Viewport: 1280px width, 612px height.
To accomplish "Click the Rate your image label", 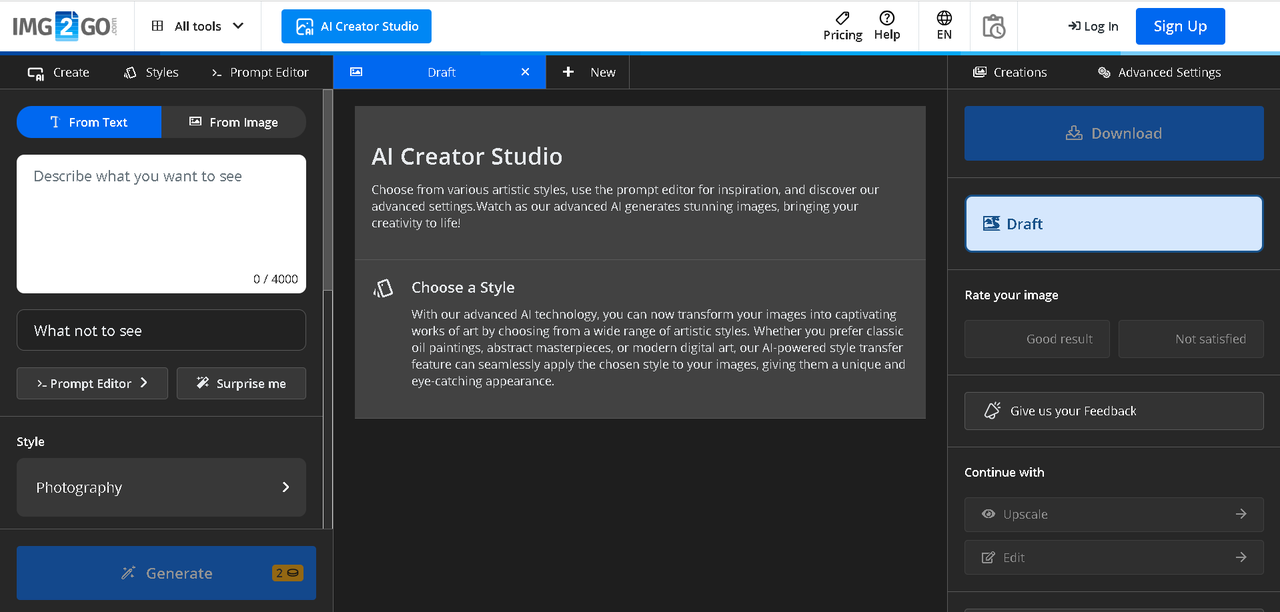I will (1011, 295).
